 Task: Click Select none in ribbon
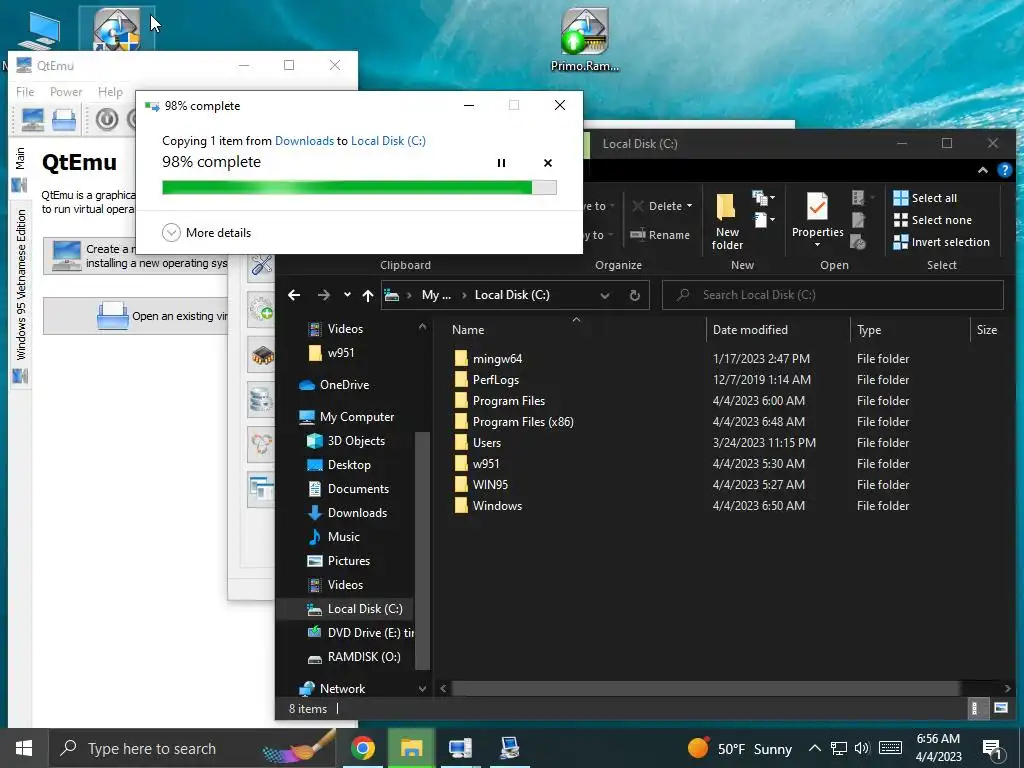[x=933, y=220]
